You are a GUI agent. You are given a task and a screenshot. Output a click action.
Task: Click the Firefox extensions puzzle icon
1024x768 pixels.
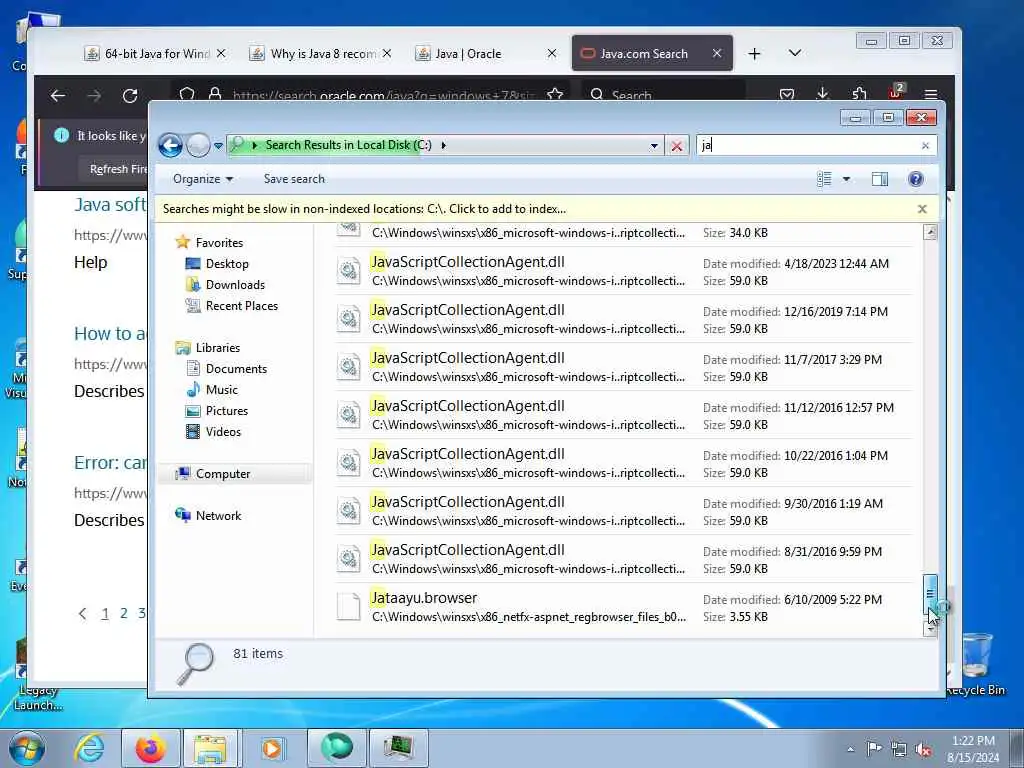click(x=859, y=95)
